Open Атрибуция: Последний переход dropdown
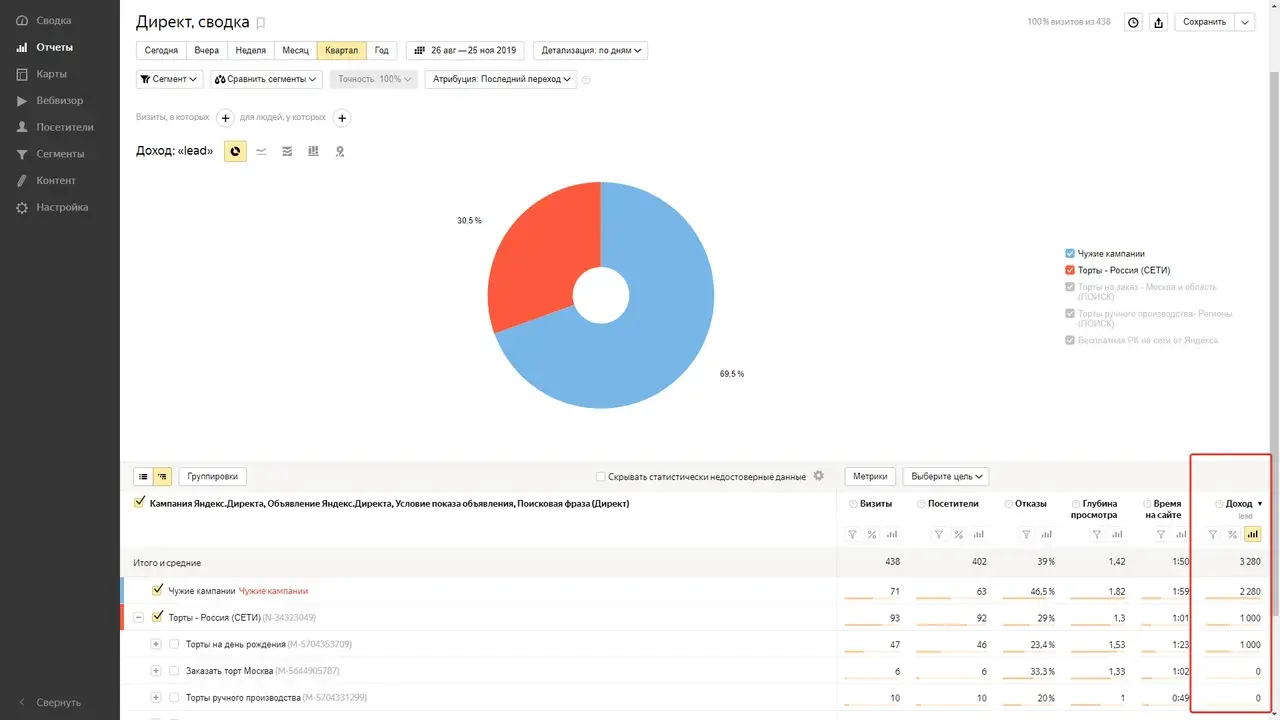The image size is (1280, 720). coord(501,79)
